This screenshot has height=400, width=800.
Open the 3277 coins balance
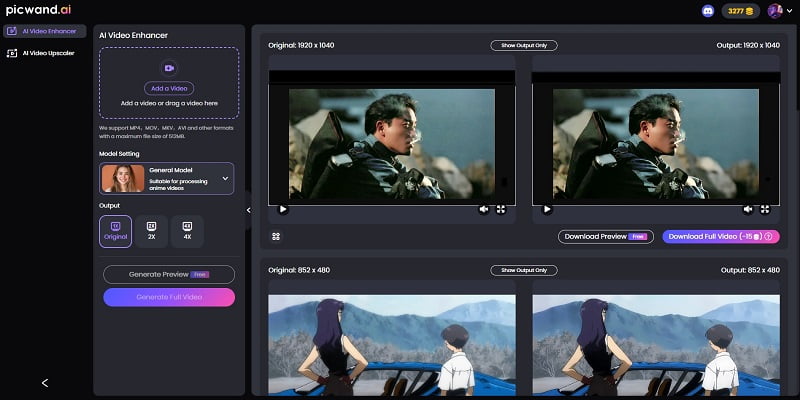tap(740, 11)
